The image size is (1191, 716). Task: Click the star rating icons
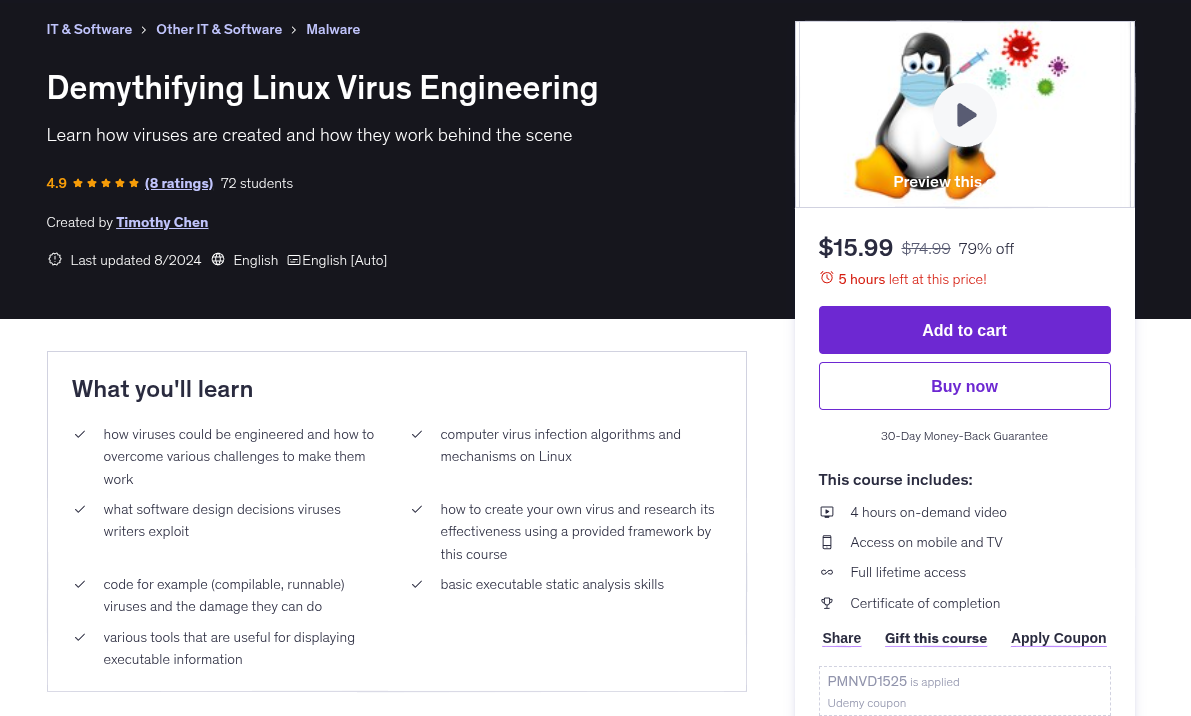(x=106, y=183)
